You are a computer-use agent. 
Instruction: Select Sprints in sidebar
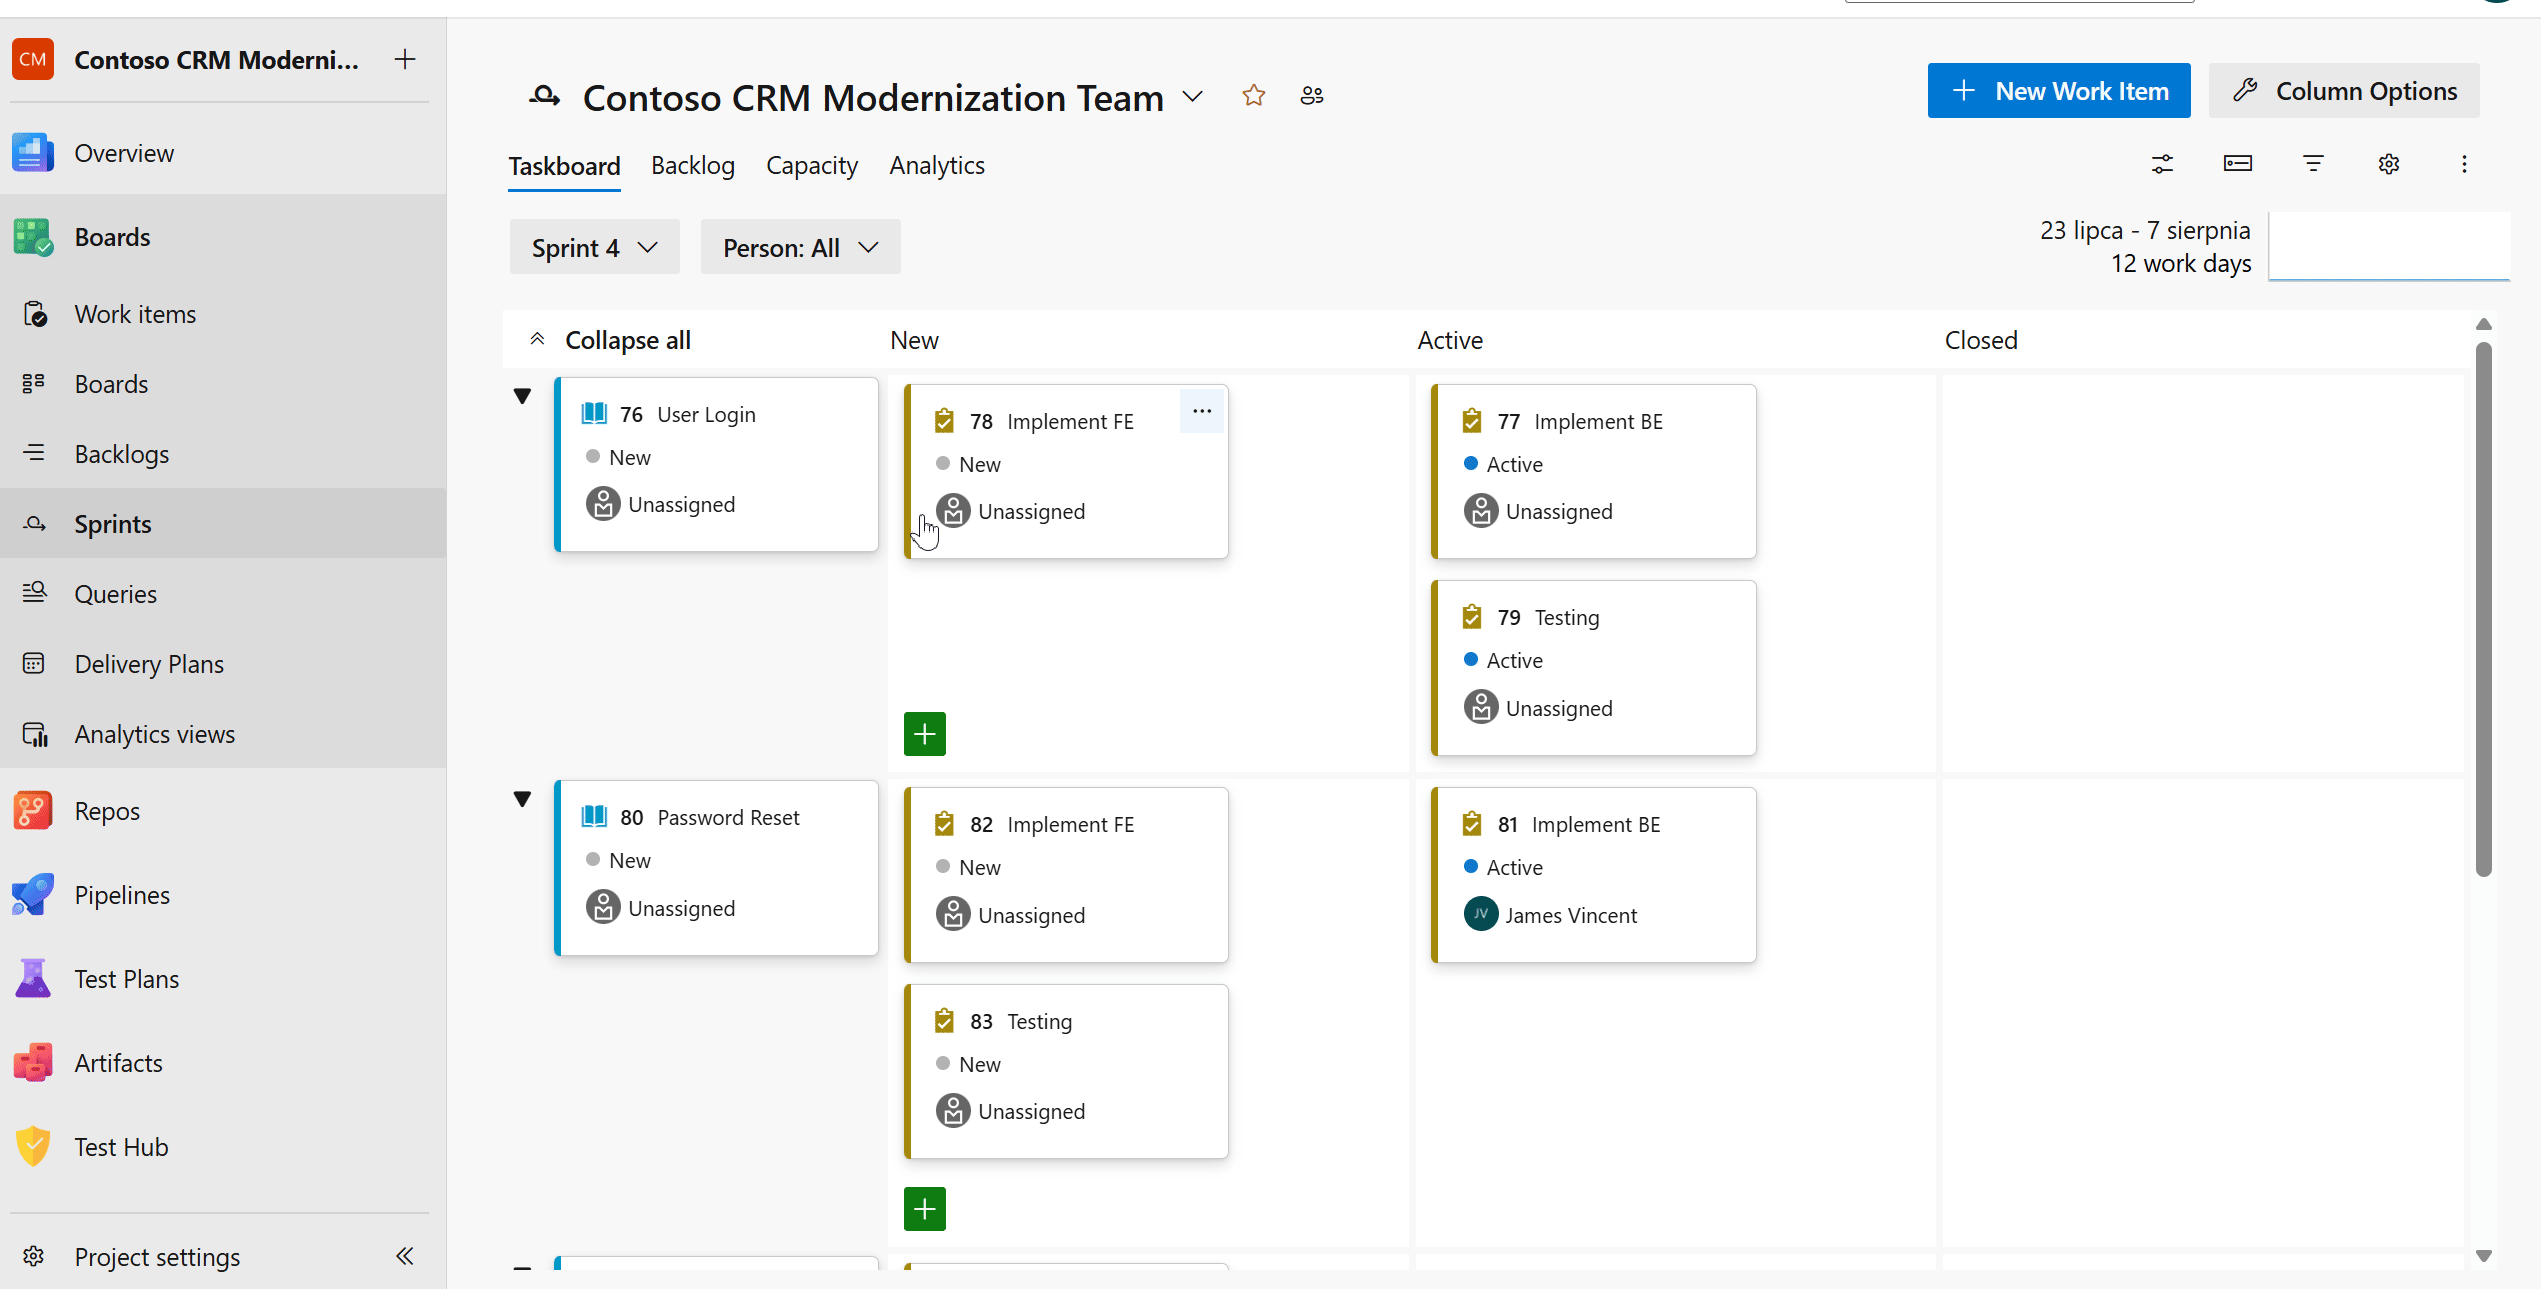(x=223, y=524)
